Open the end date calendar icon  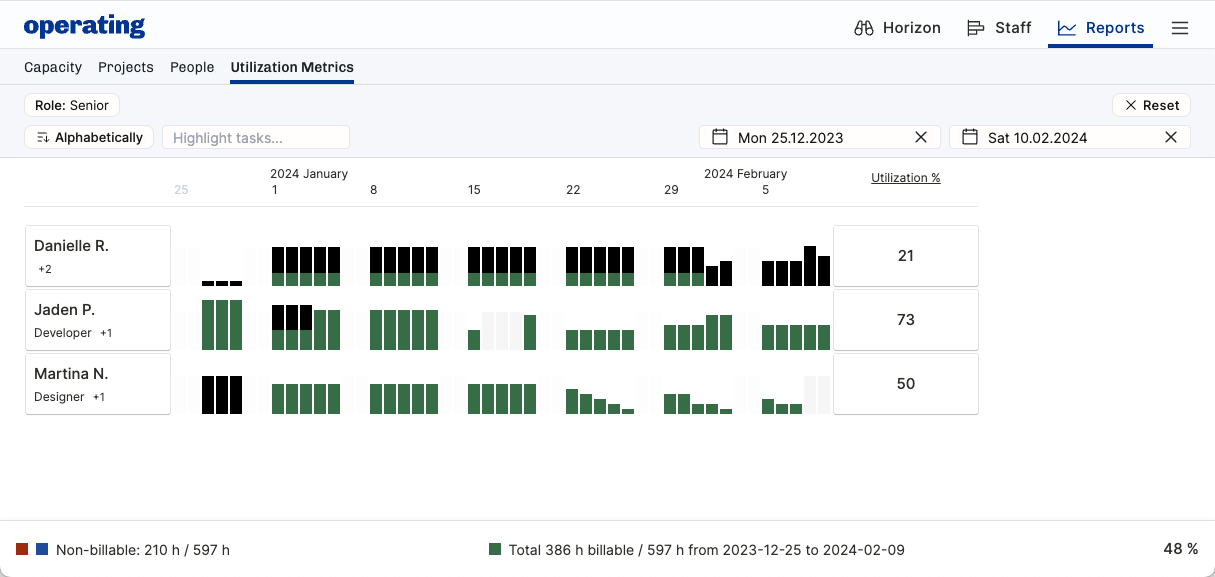(x=969, y=137)
